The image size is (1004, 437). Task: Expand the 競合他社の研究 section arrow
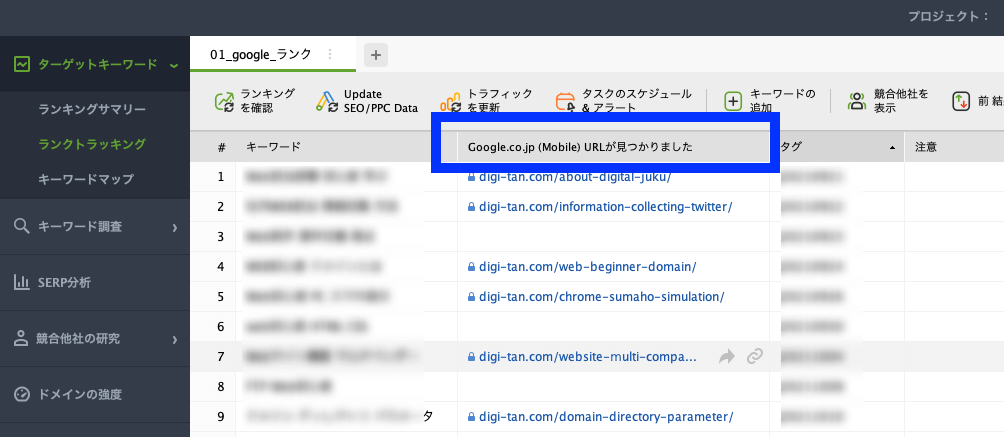pyautogui.click(x=174, y=339)
